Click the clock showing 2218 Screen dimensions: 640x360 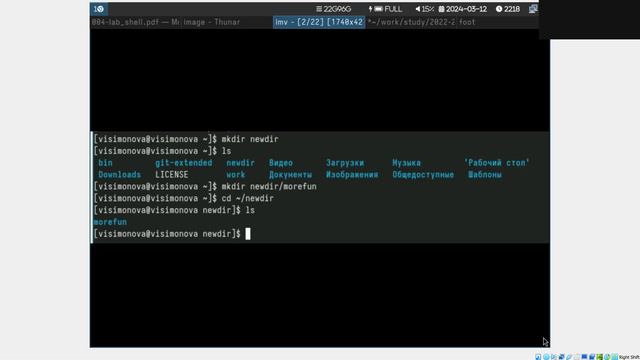(508, 9)
